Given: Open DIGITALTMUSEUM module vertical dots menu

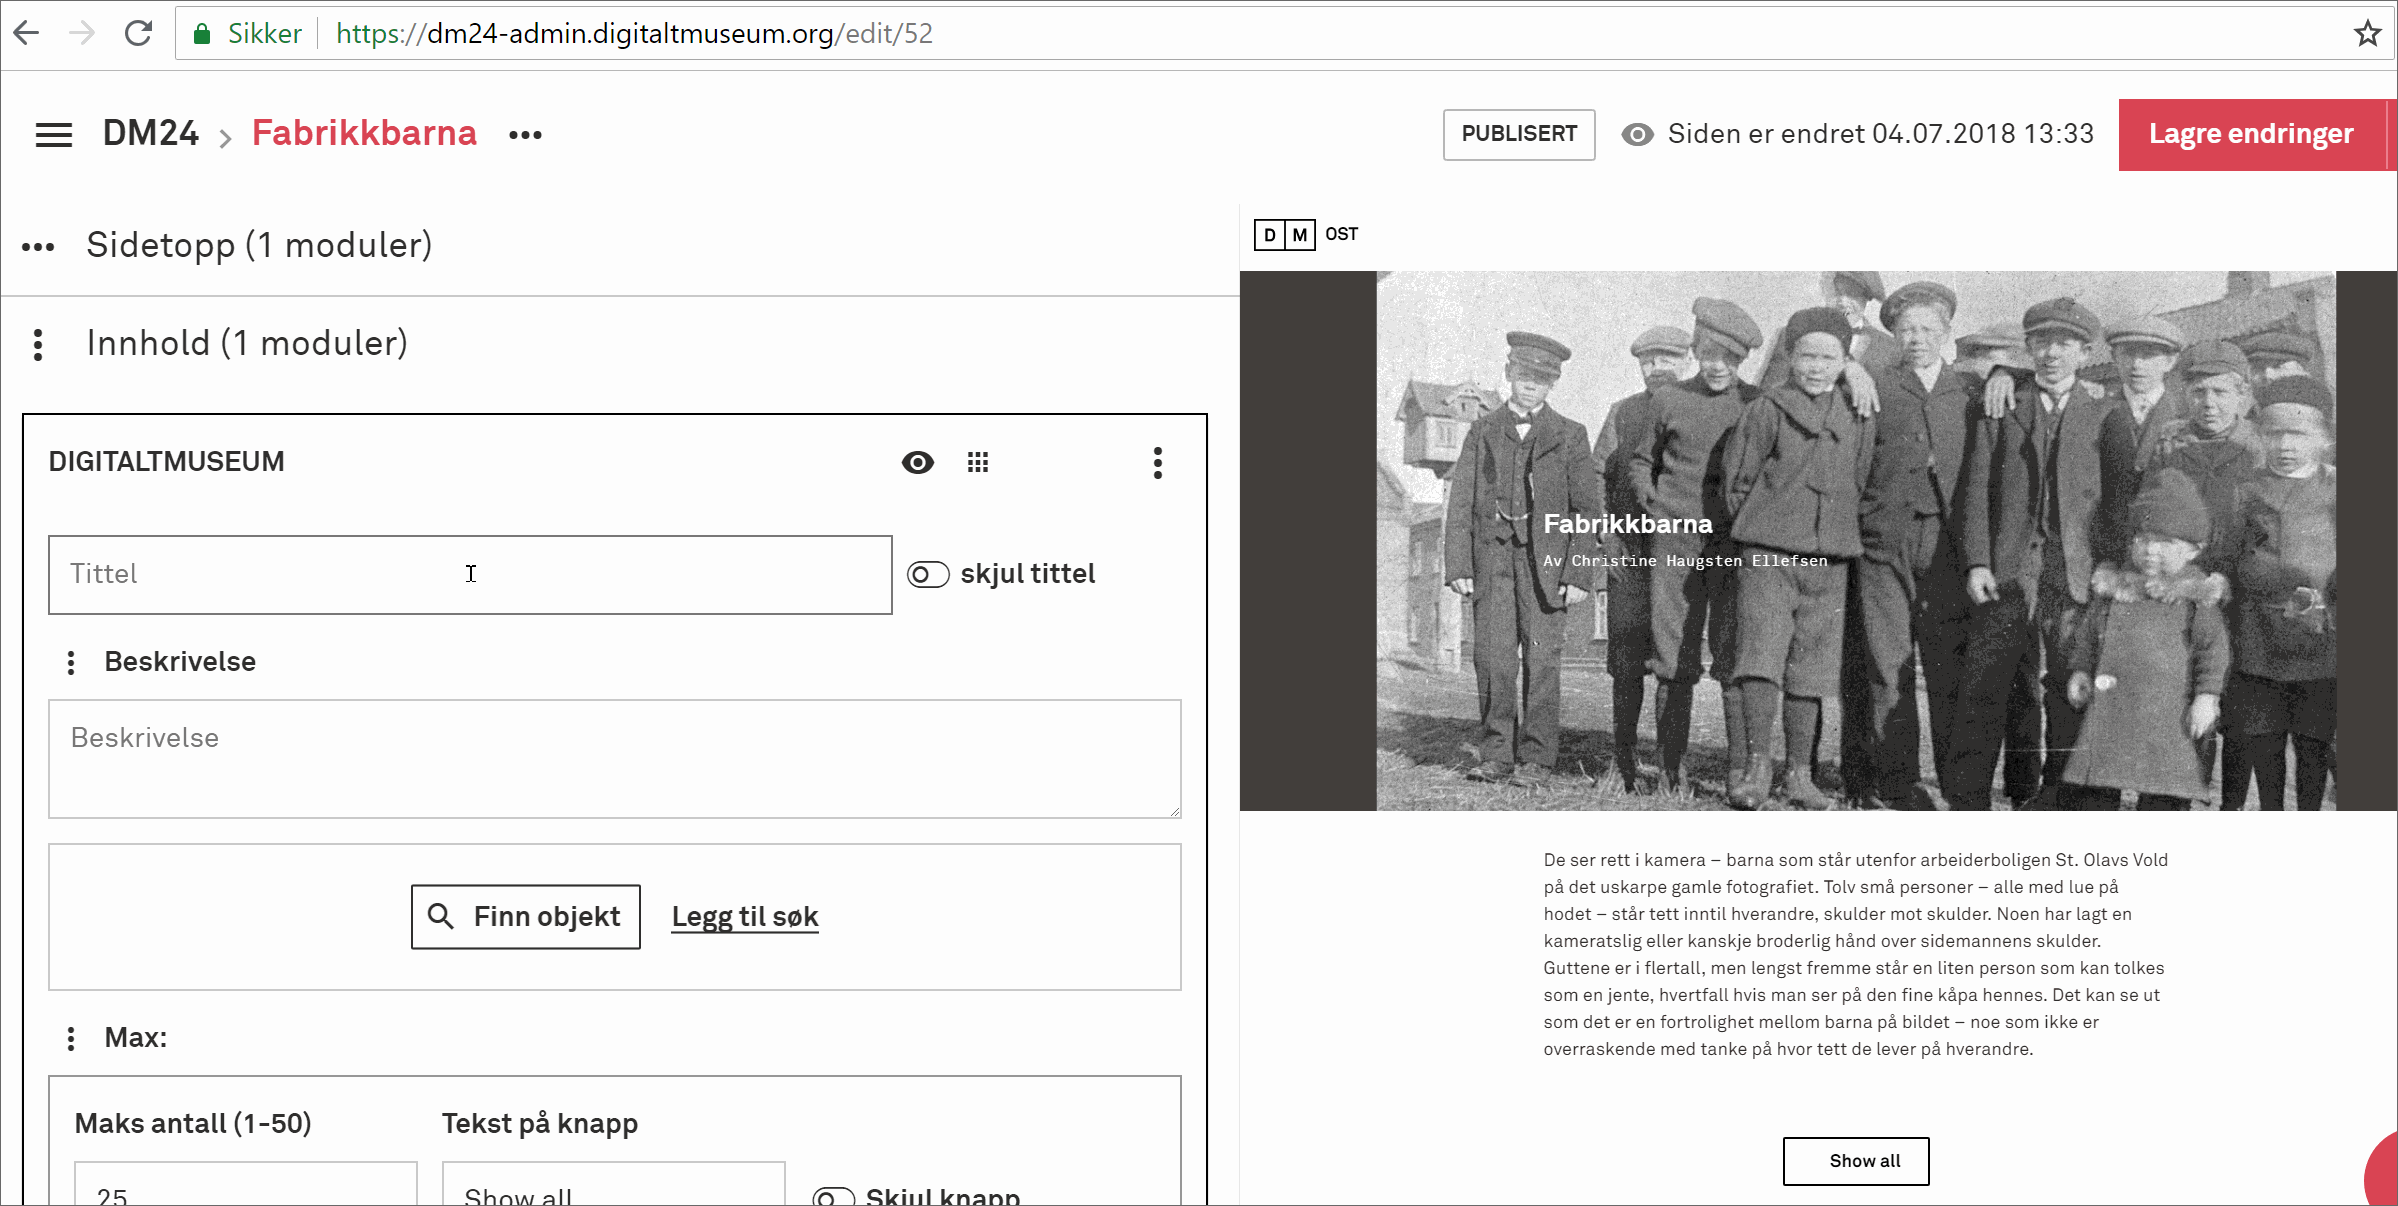Looking at the screenshot, I should pos(1157,462).
